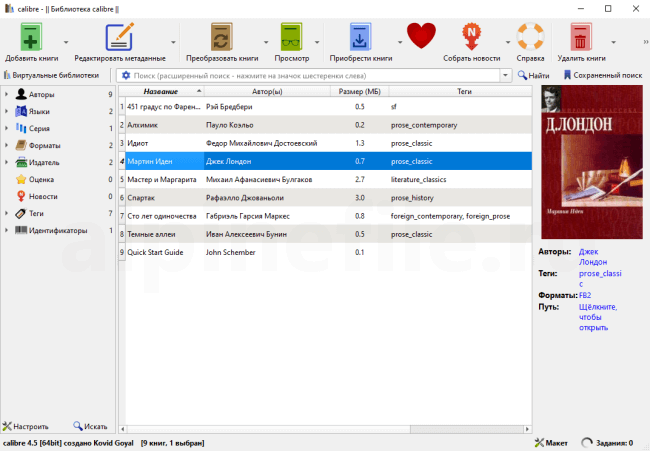Click the search input field
Screen dimensions: 650x451
tap(315, 75)
